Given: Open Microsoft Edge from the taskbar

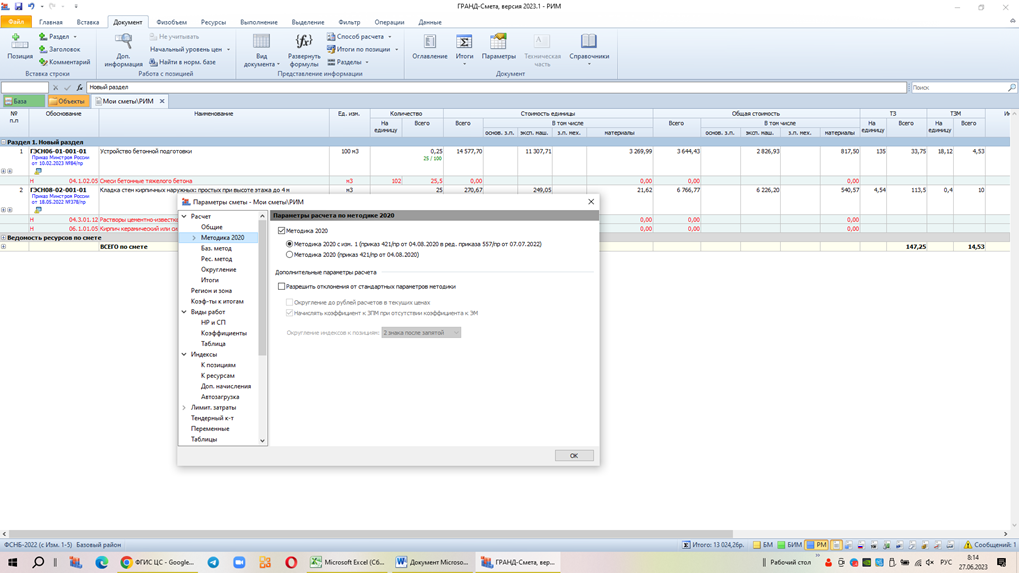Looking at the screenshot, I should pos(101,563).
